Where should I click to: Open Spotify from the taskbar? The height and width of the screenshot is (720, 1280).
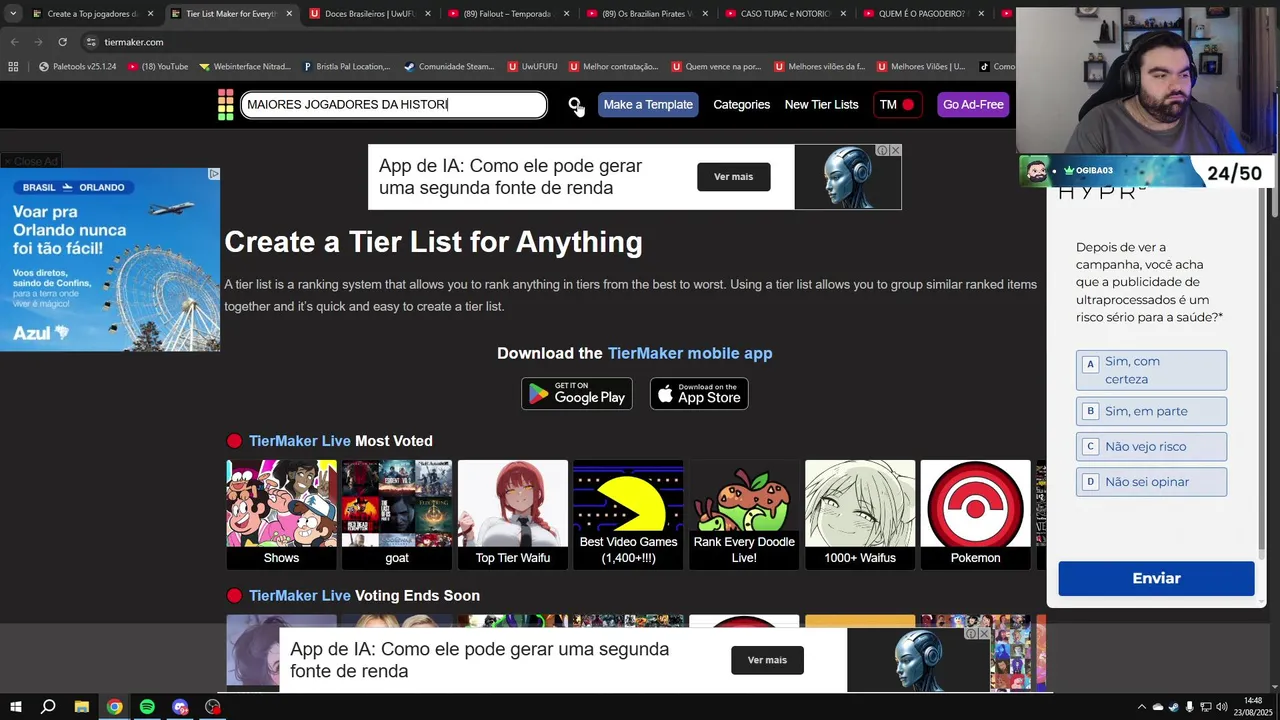click(x=147, y=707)
